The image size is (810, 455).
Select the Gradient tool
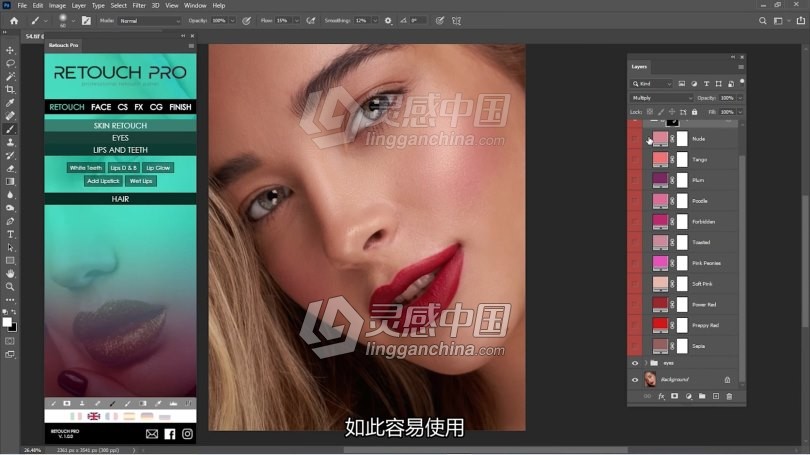point(10,182)
